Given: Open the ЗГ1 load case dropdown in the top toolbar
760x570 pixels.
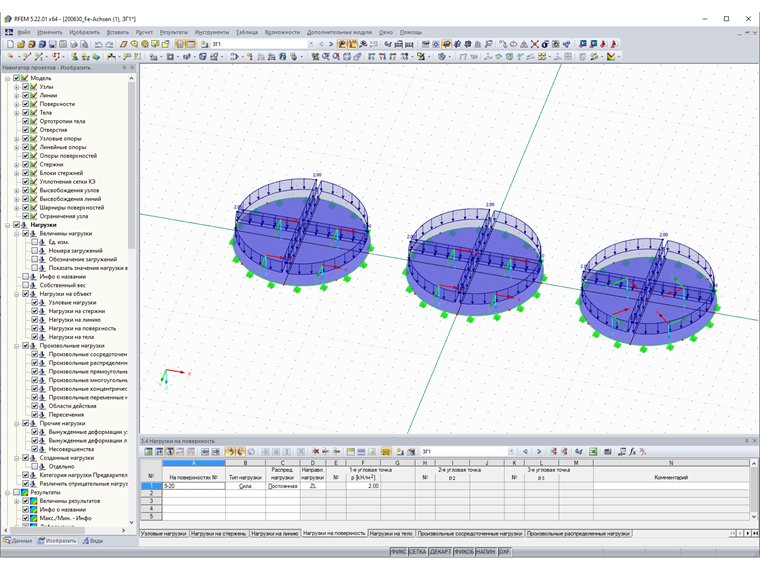Looking at the screenshot, I should click(311, 44).
